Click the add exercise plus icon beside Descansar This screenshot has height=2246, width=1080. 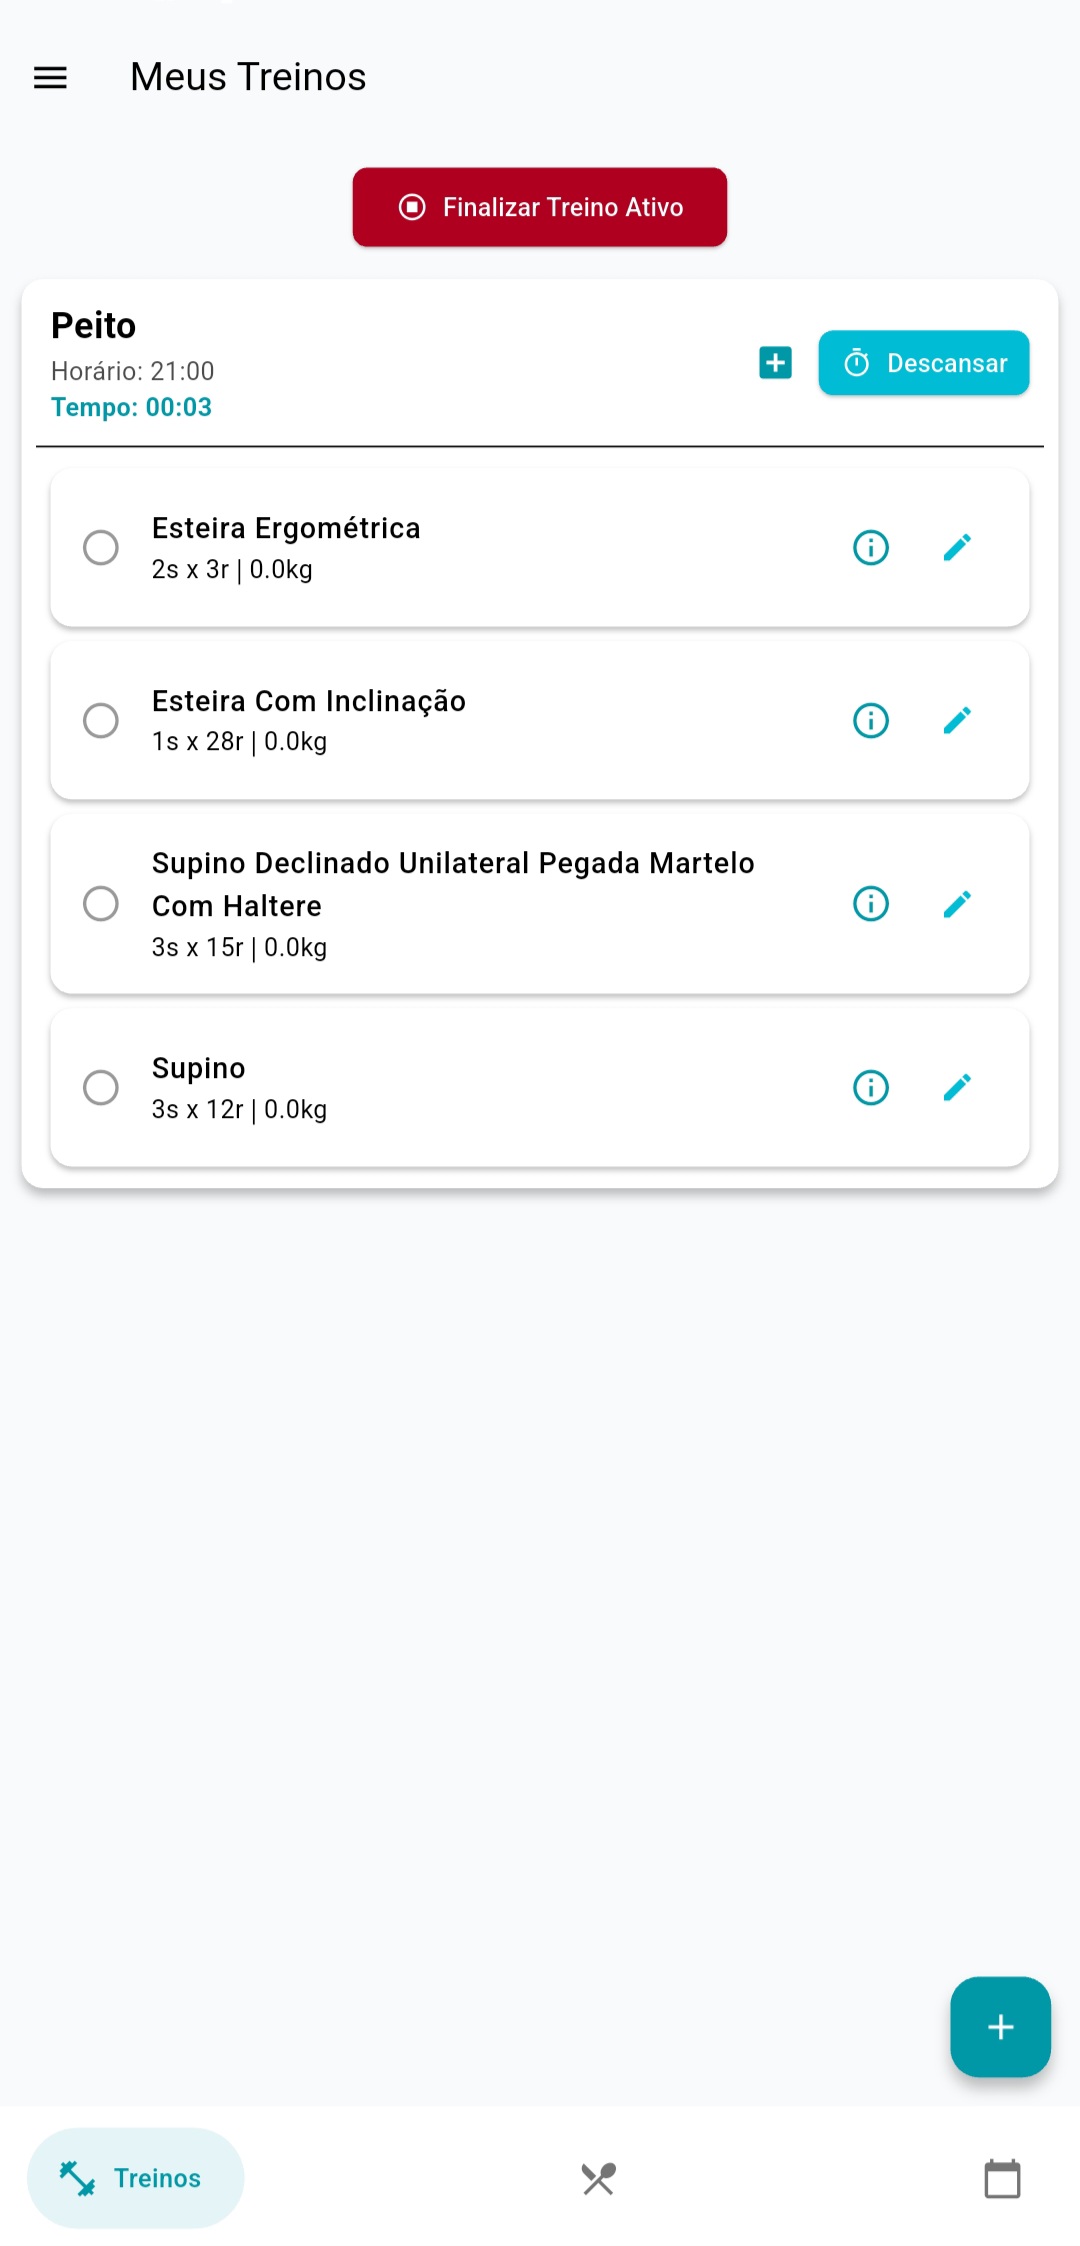pos(775,363)
